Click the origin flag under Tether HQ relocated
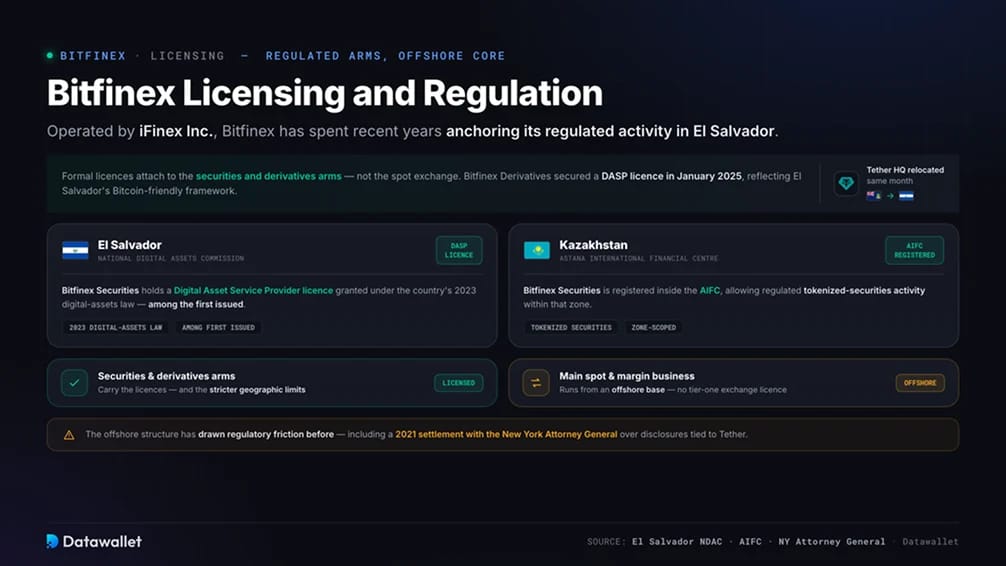Screen dimensions: 1006x566 pos(873,196)
